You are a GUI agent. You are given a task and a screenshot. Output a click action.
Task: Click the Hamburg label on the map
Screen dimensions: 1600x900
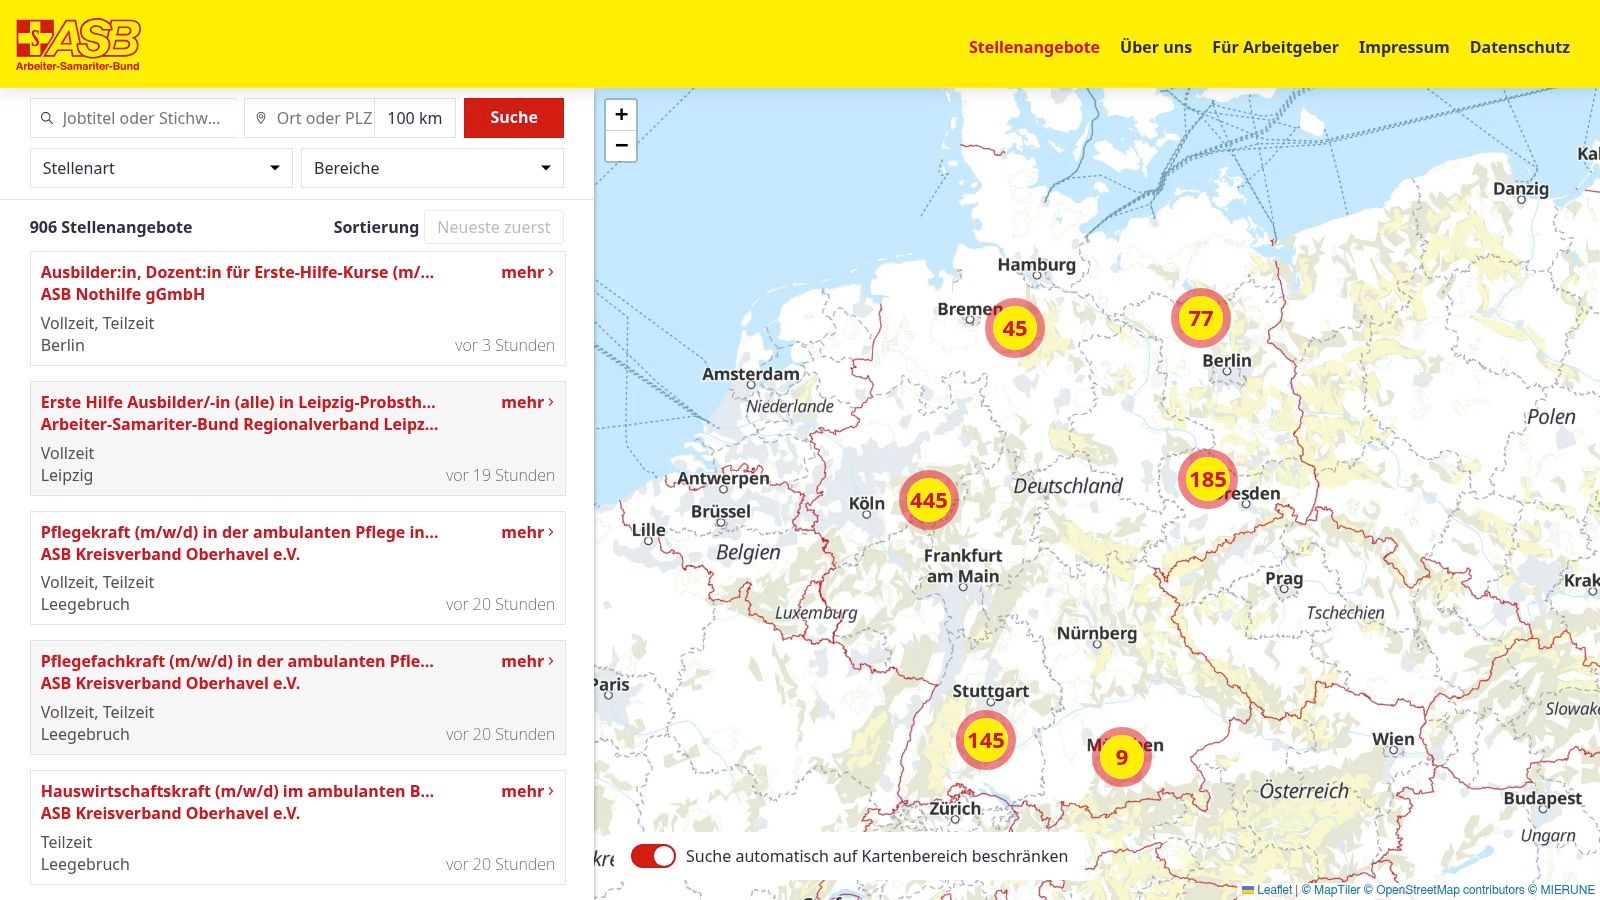[1036, 265]
